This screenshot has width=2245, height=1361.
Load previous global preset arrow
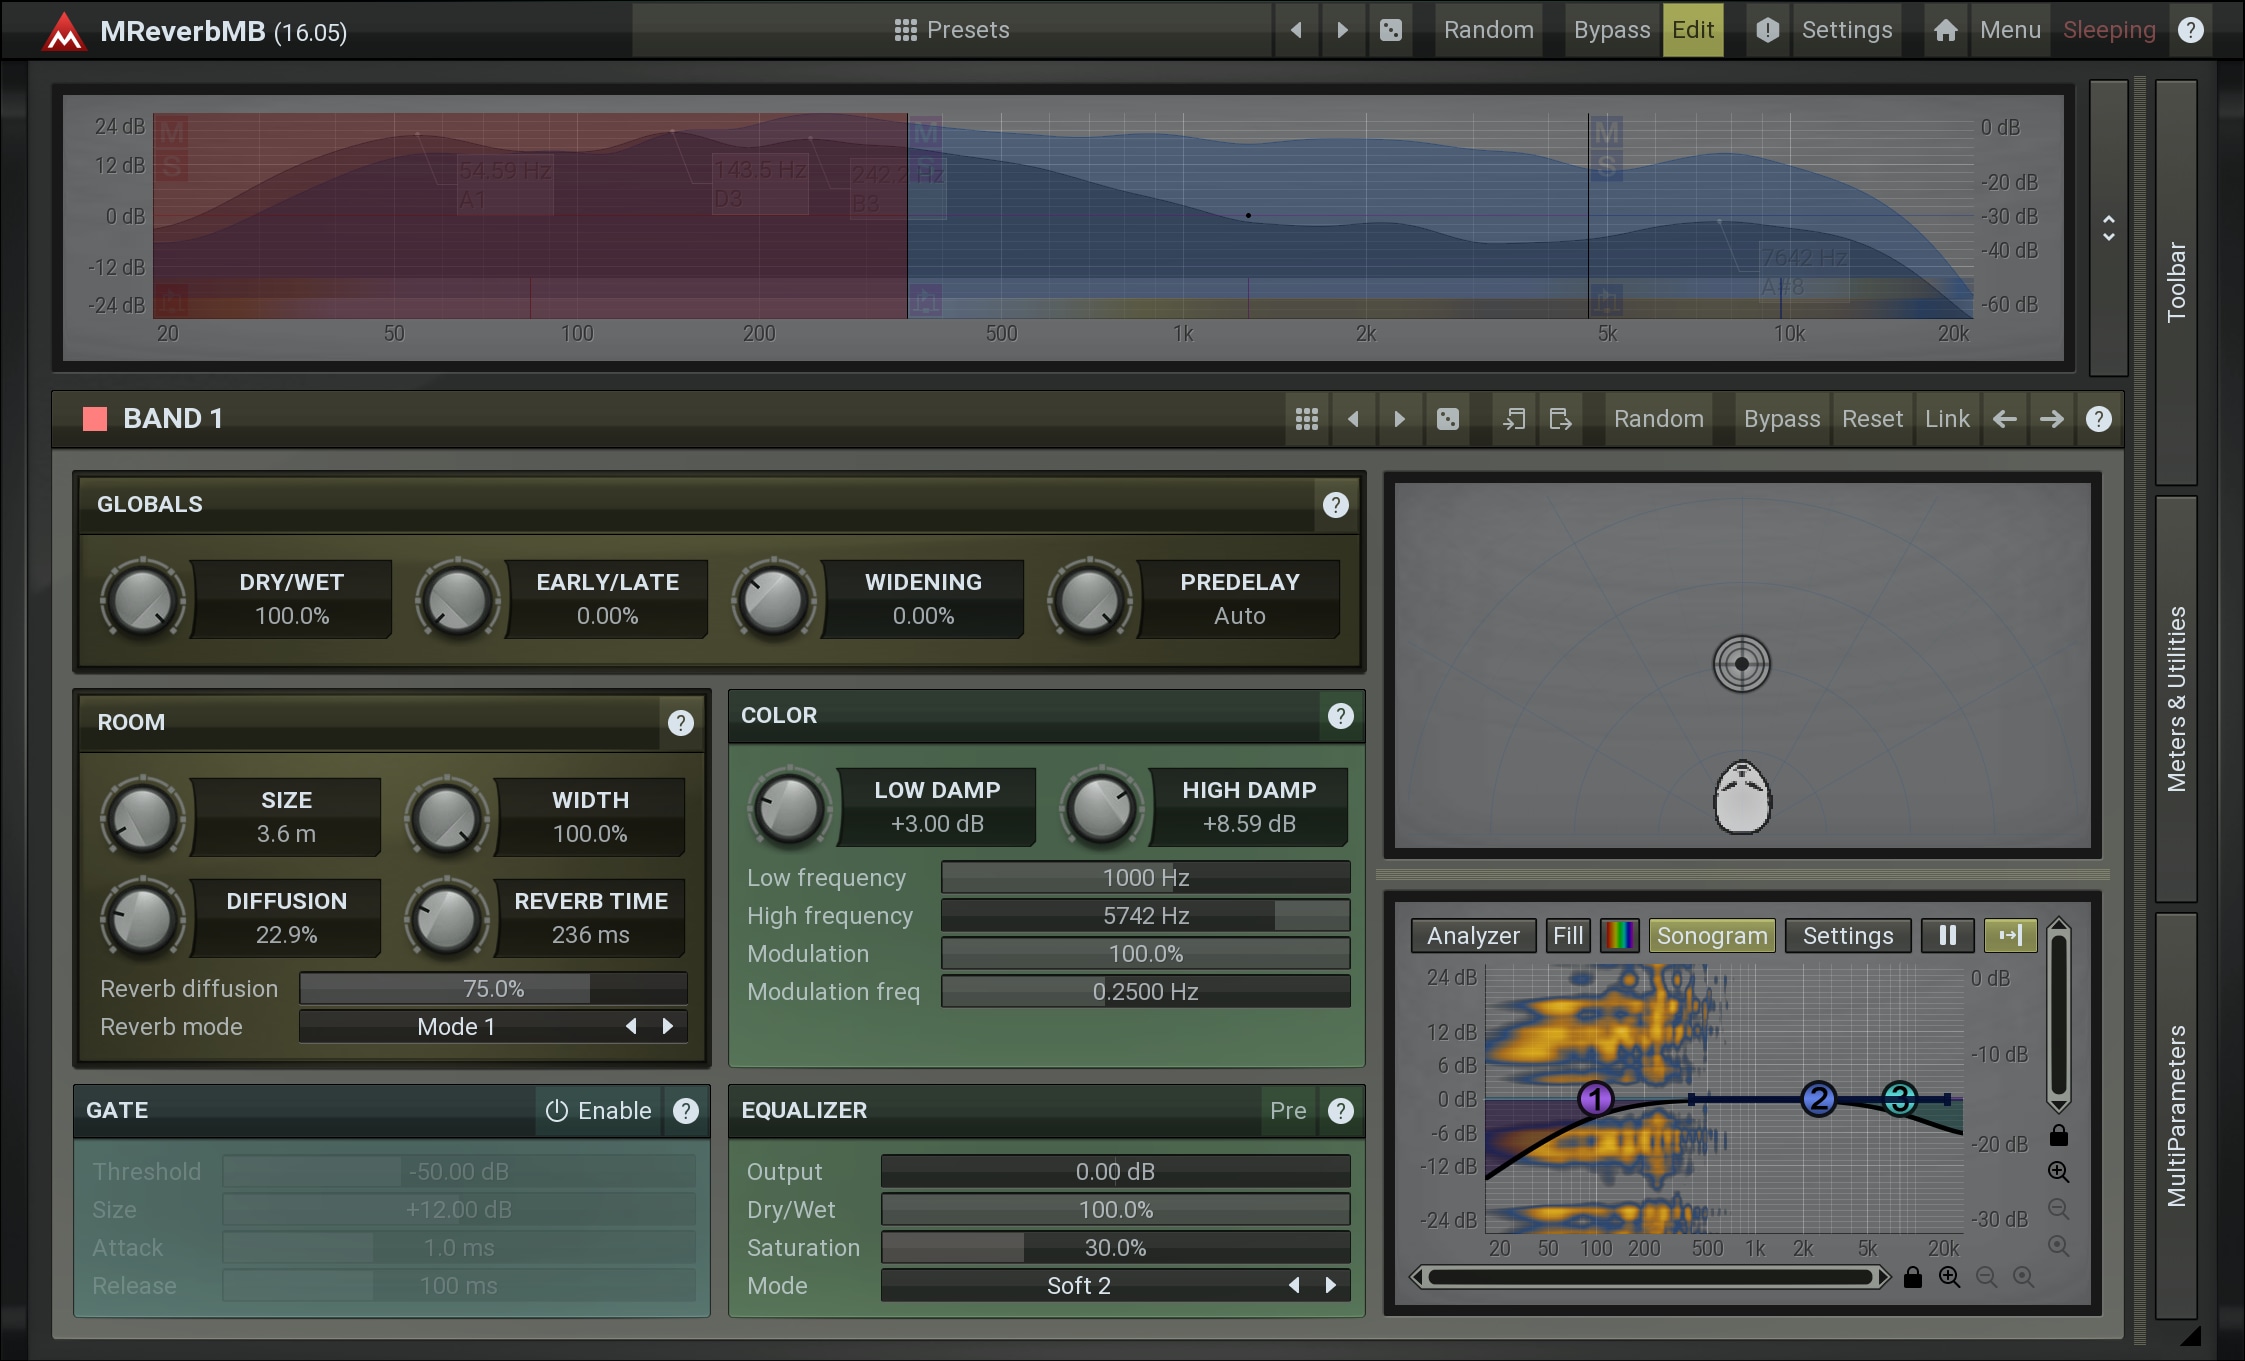(1296, 30)
